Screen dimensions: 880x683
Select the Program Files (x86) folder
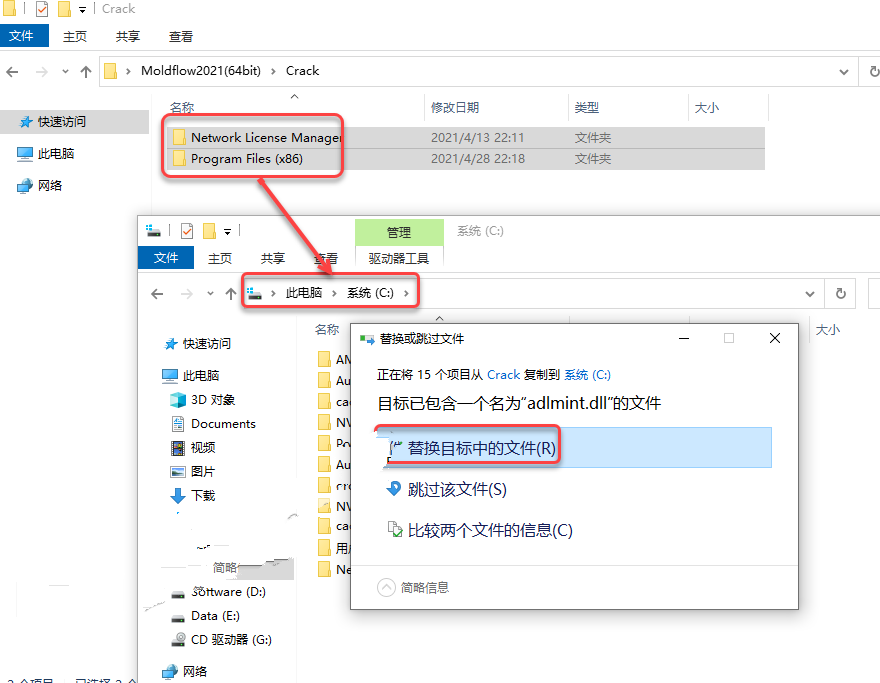[x=247, y=159]
